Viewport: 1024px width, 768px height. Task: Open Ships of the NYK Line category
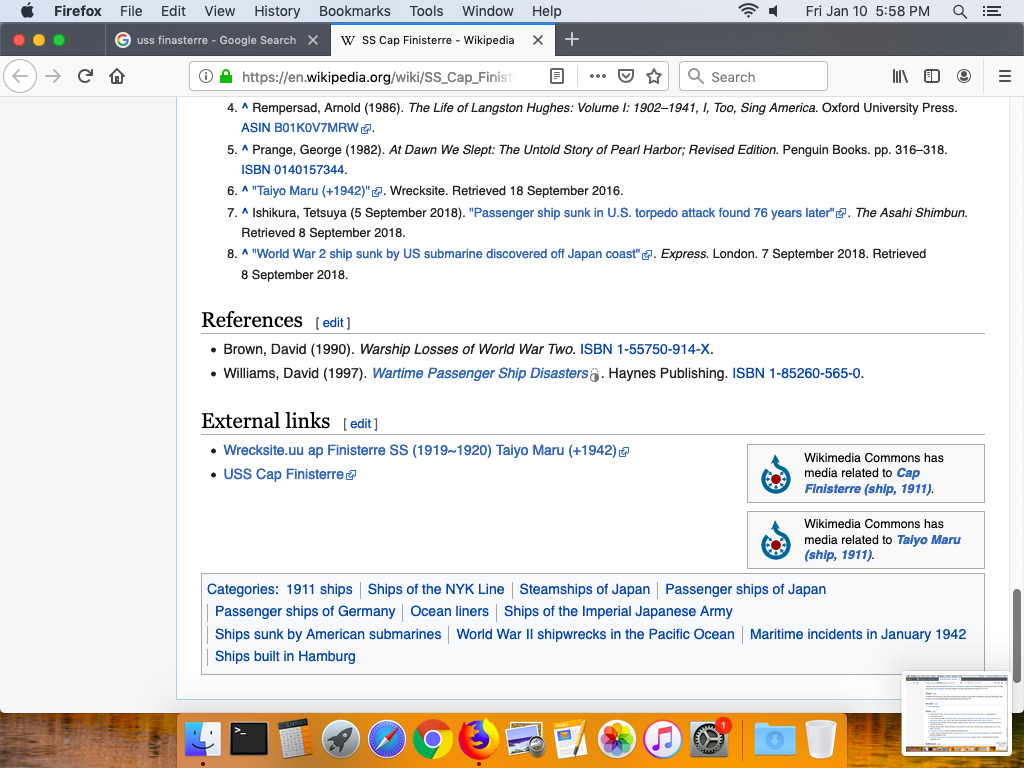435,590
